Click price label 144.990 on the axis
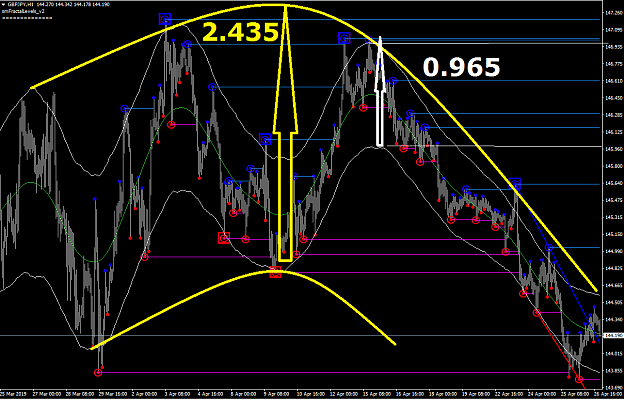The width and height of the screenshot is (625, 407). pyautogui.click(x=614, y=251)
